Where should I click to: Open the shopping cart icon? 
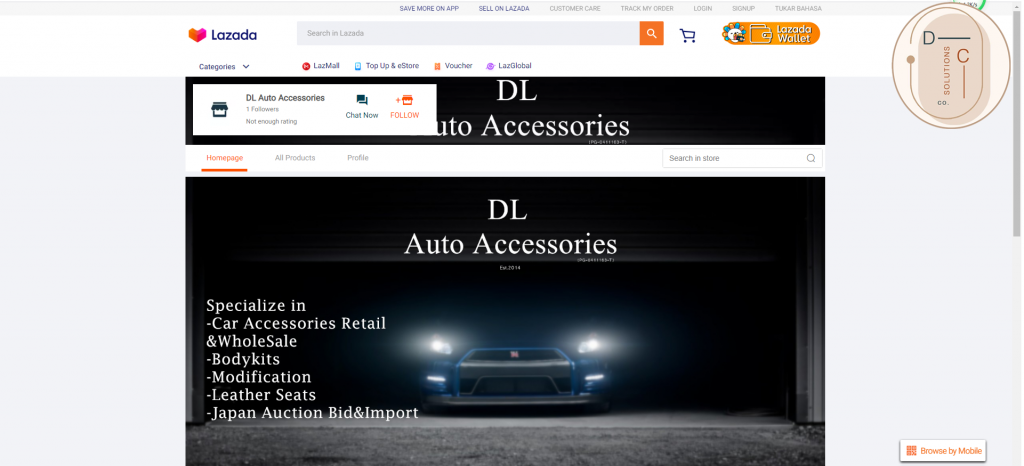click(688, 35)
